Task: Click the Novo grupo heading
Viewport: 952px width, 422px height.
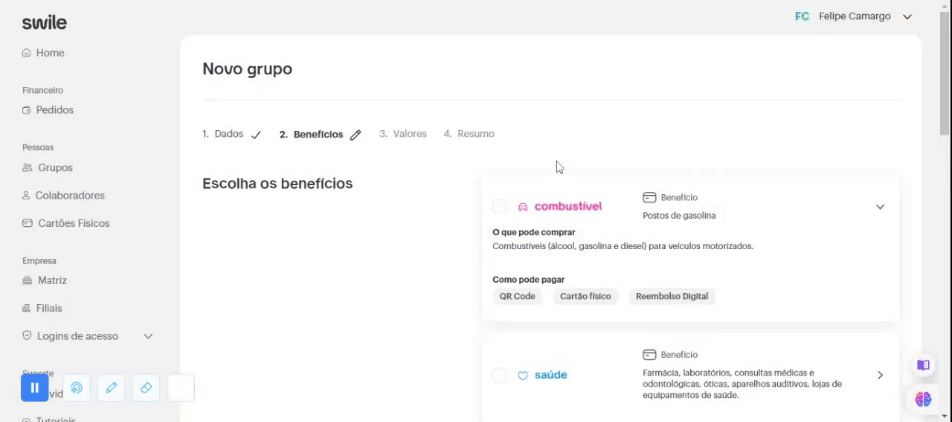Action: pyautogui.click(x=247, y=69)
